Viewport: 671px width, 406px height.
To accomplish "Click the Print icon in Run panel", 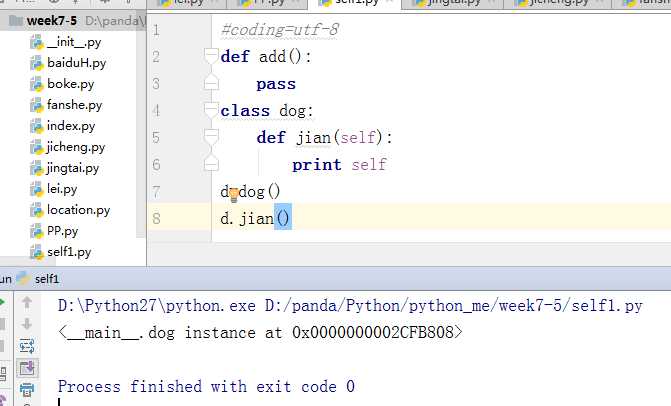I will (x=27, y=389).
